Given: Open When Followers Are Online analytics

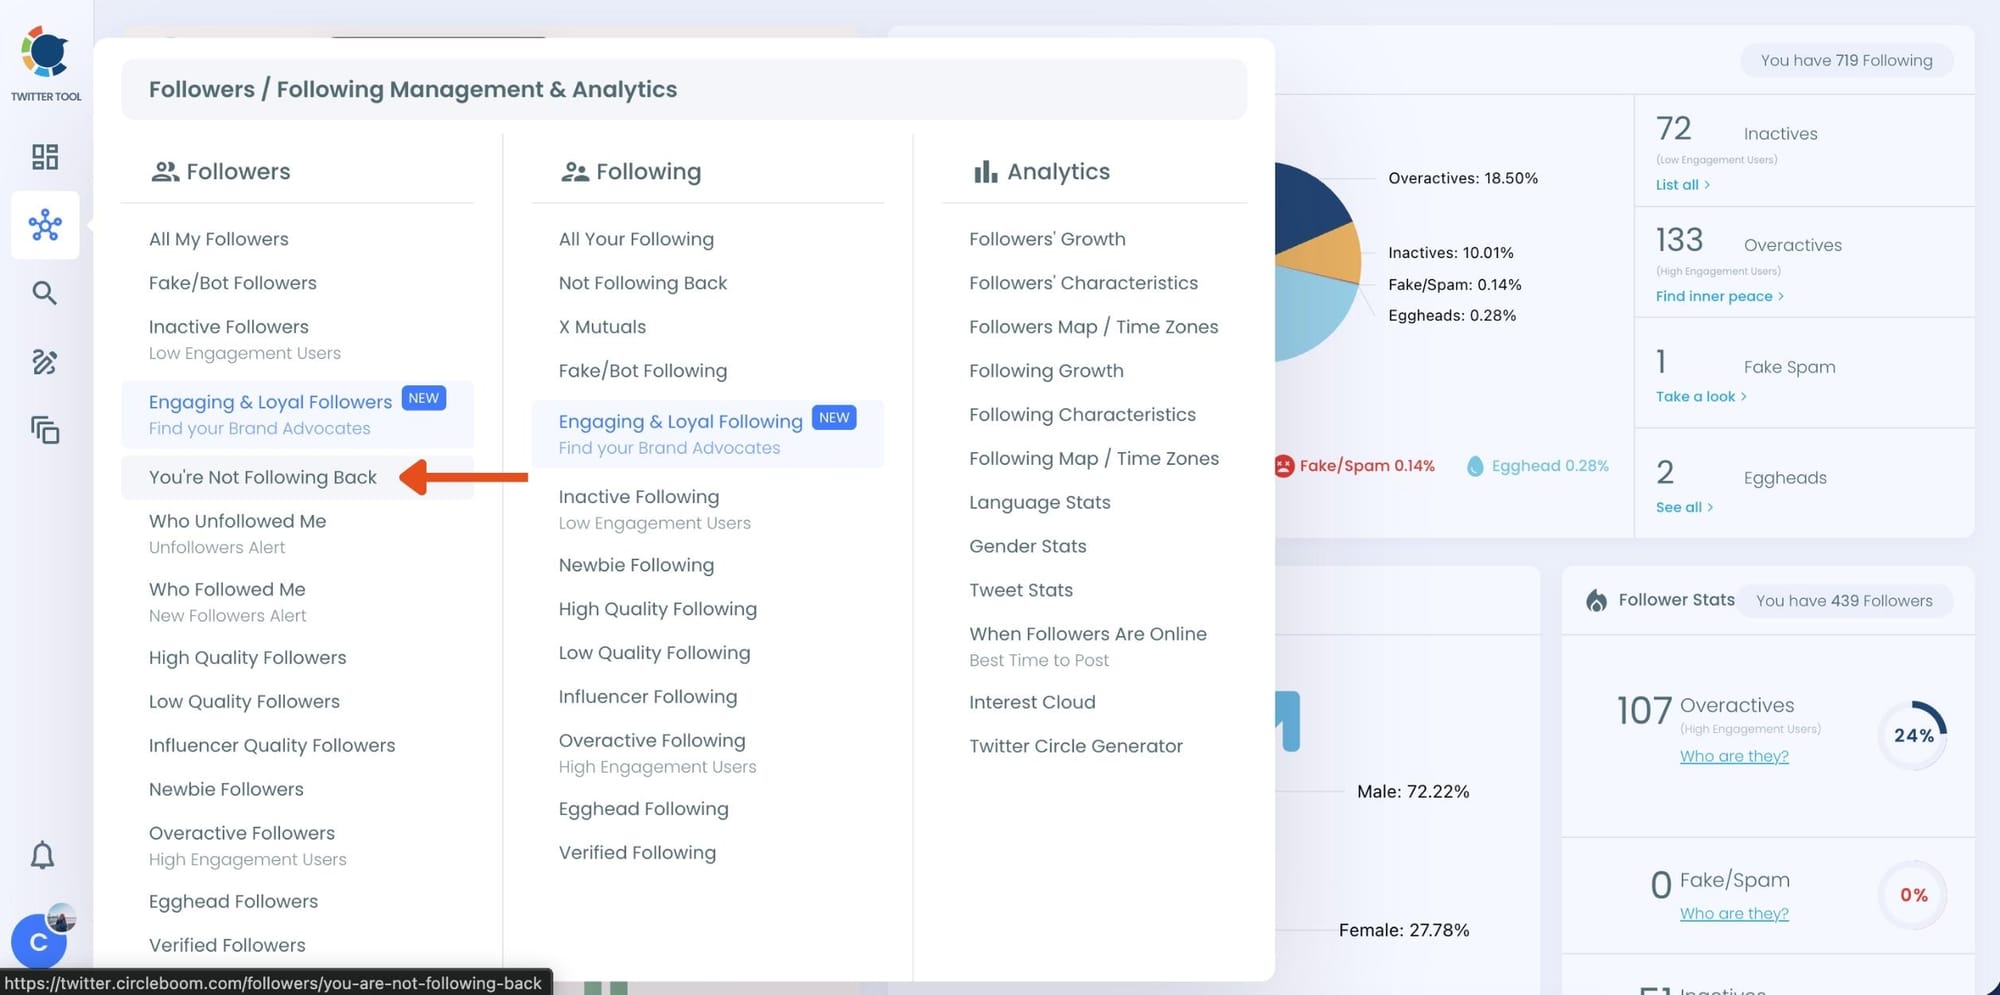Looking at the screenshot, I should pos(1087,634).
